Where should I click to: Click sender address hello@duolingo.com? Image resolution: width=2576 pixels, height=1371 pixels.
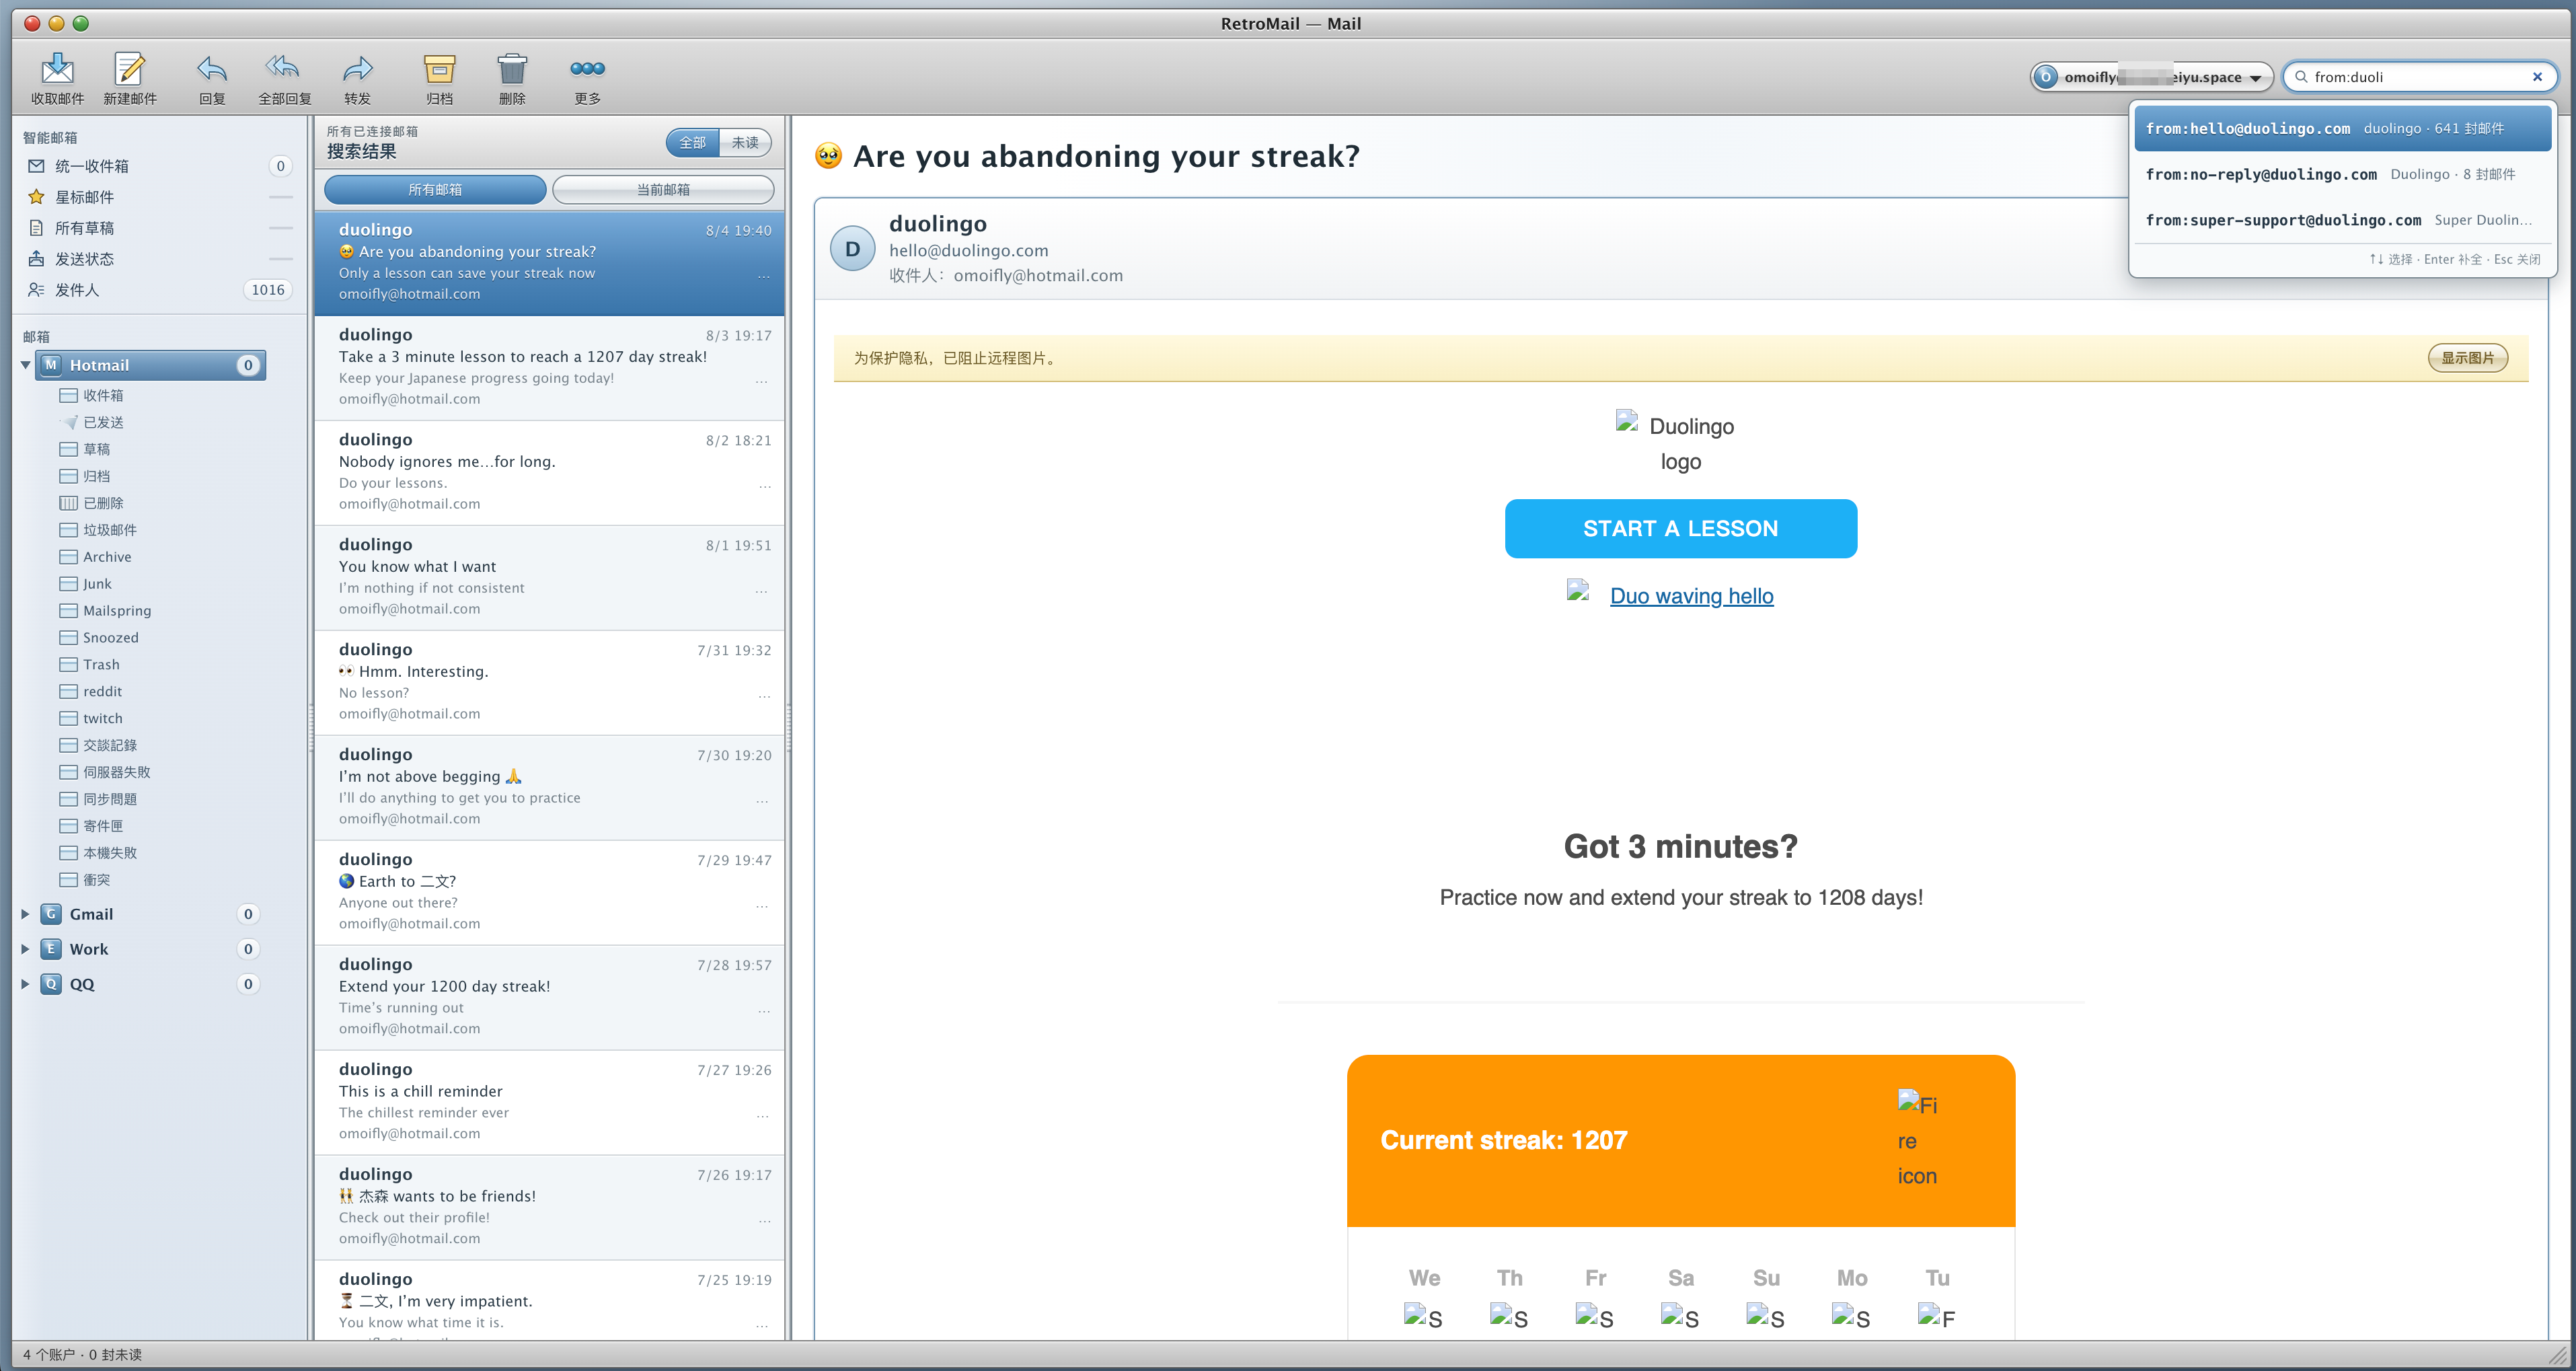(969, 251)
